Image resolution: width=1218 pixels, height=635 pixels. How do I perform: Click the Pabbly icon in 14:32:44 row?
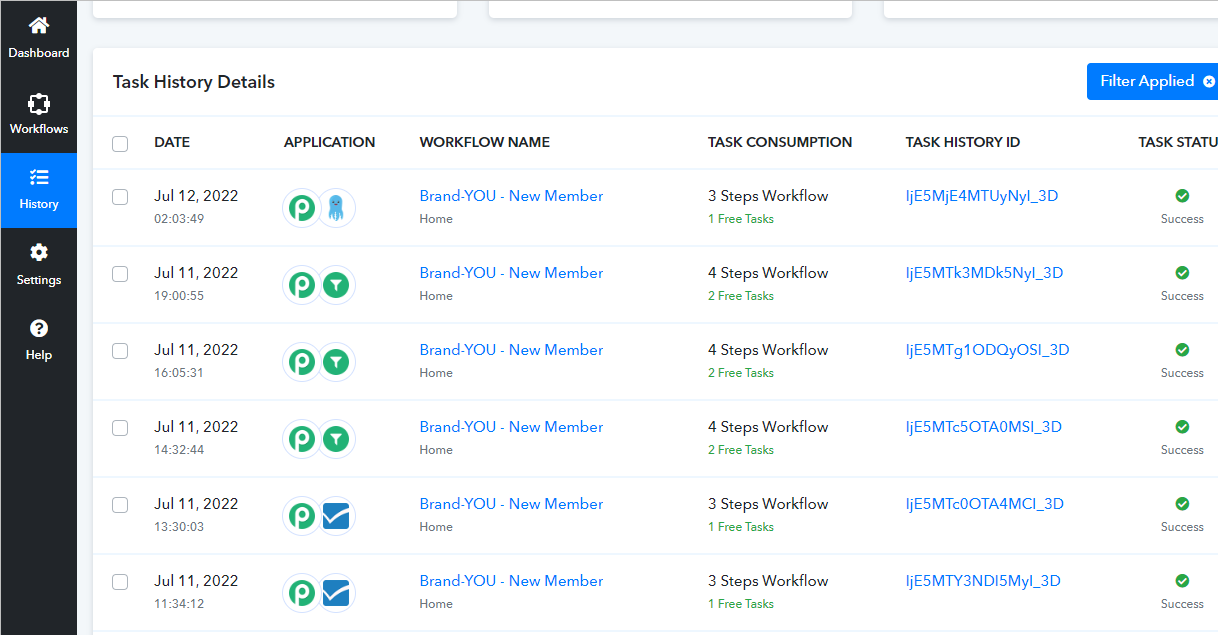[x=302, y=439]
